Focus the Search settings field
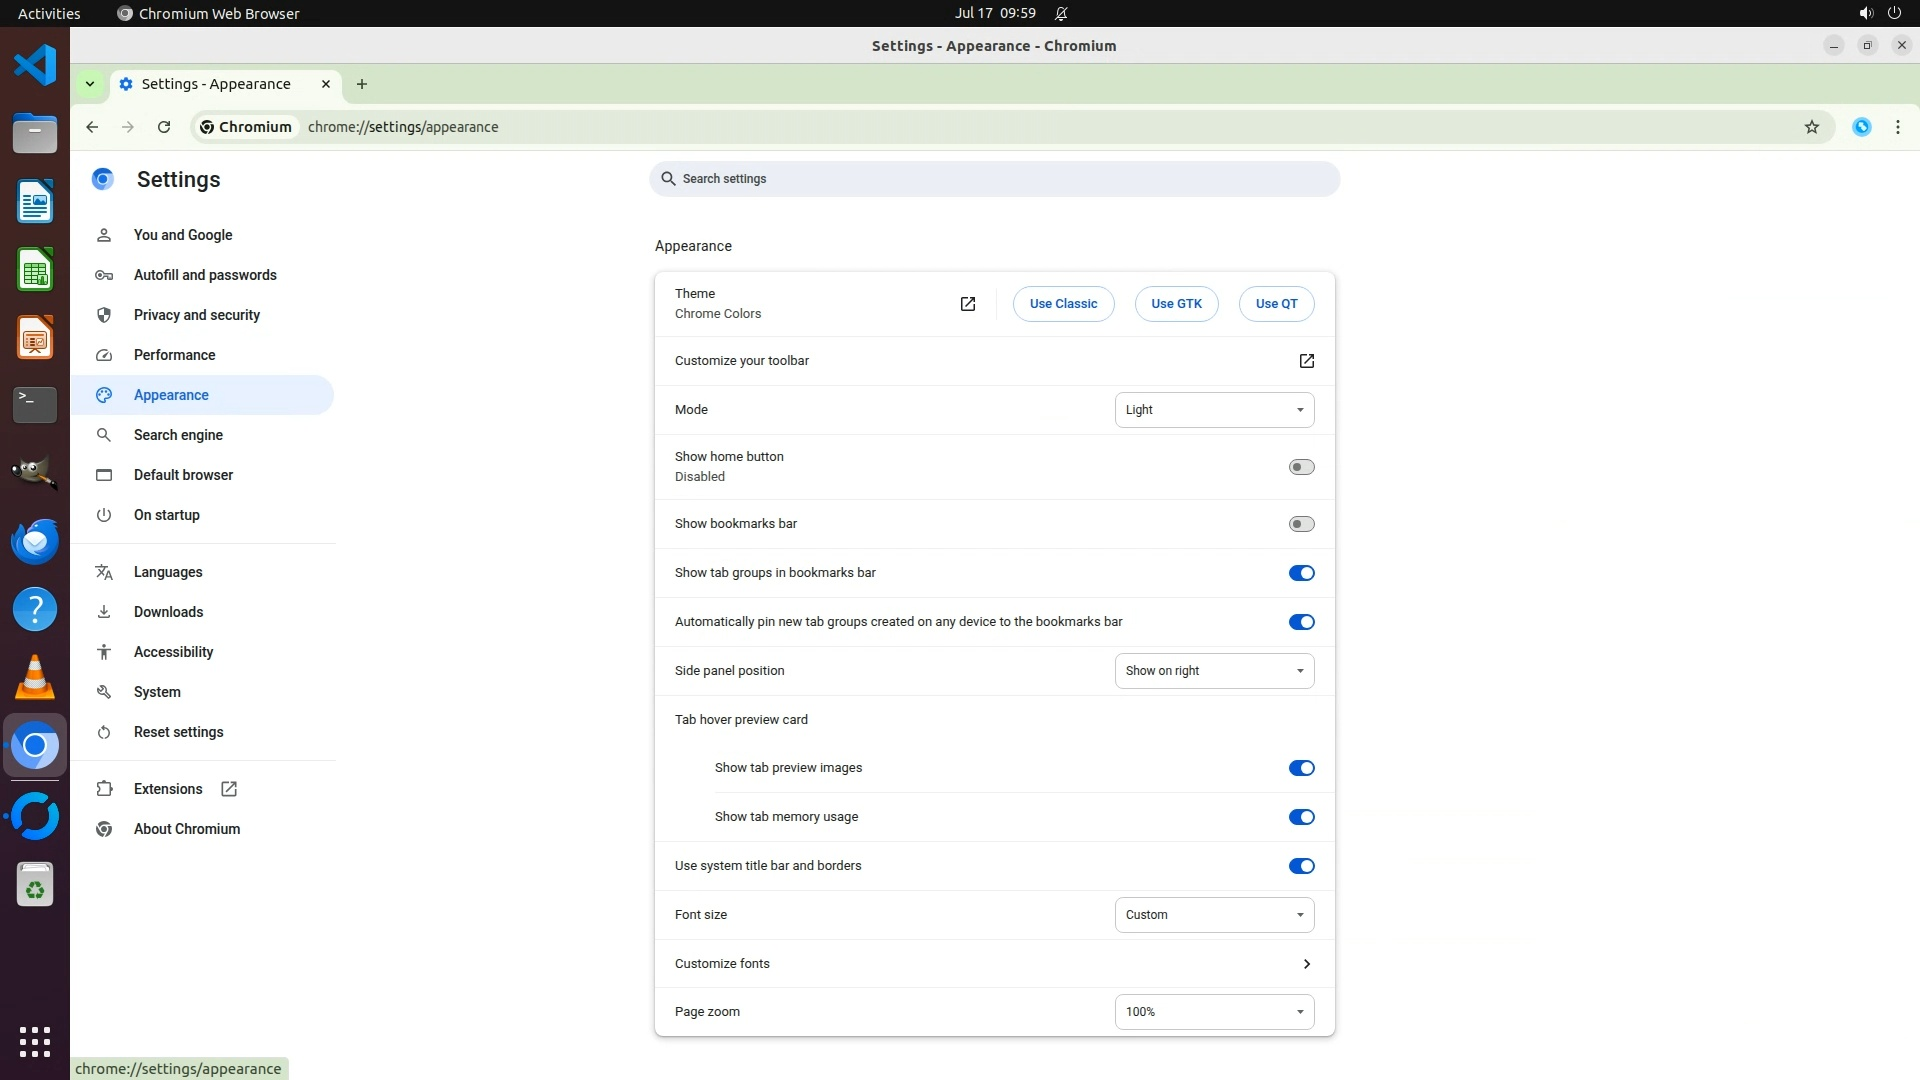Viewport: 1920px width, 1080px height. 994,179
